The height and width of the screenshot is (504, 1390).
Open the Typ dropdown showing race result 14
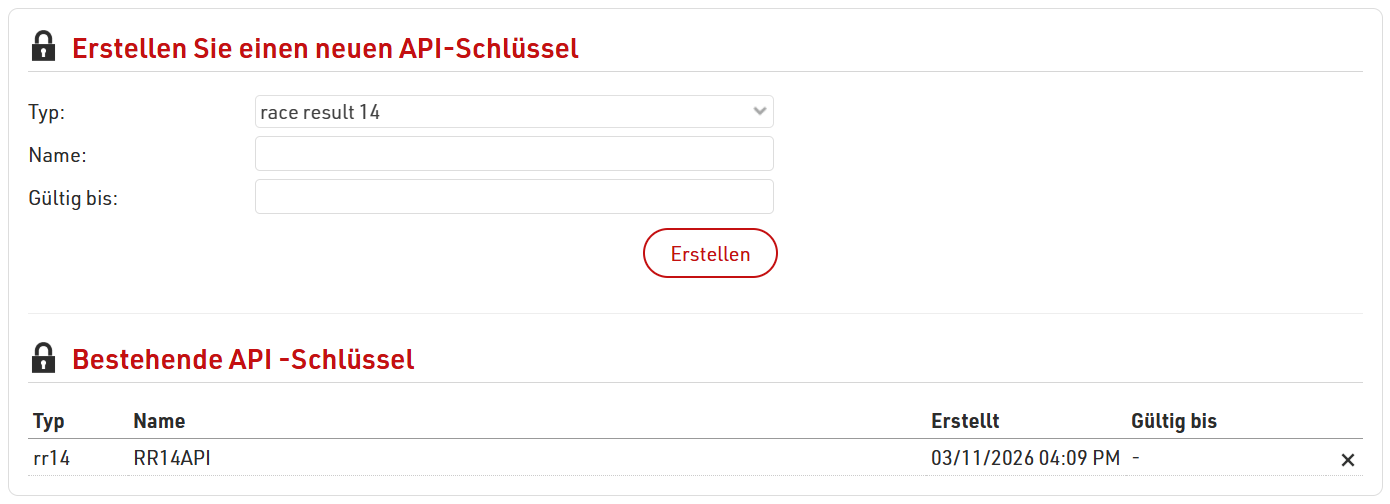(x=514, y=112)
